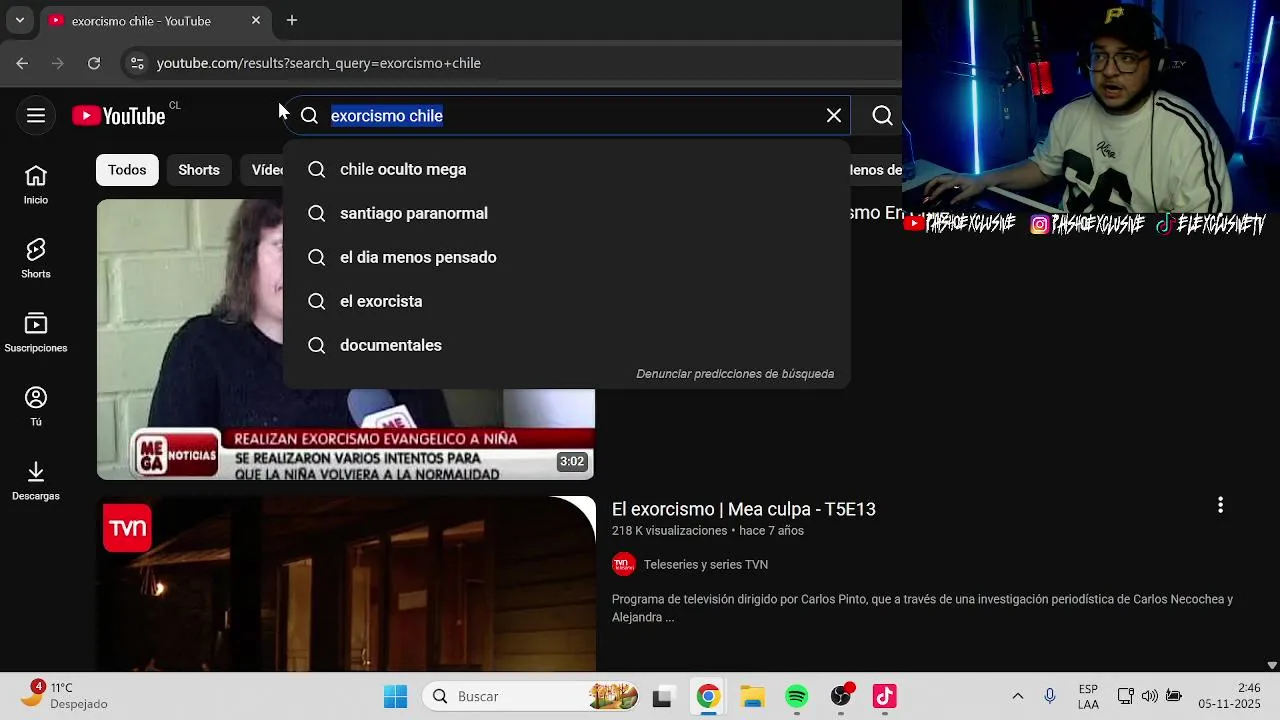Show hidden system tray icons
The image size is (1280, 720).
click(1018, 696)
